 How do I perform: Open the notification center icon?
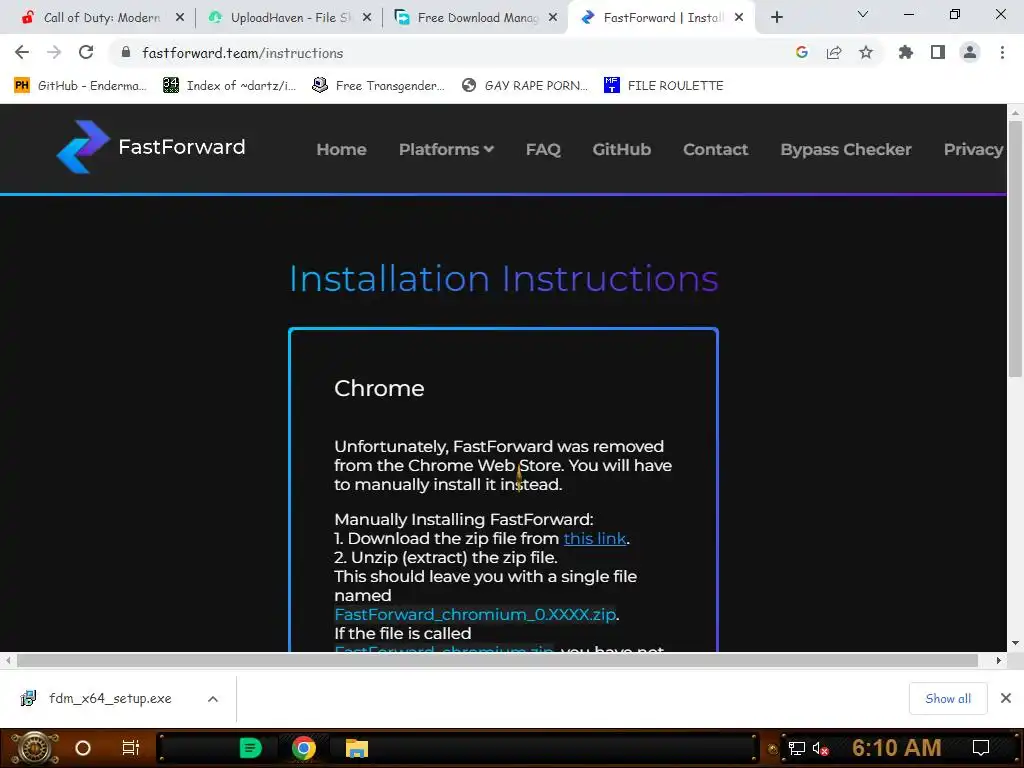coord(981,748)
